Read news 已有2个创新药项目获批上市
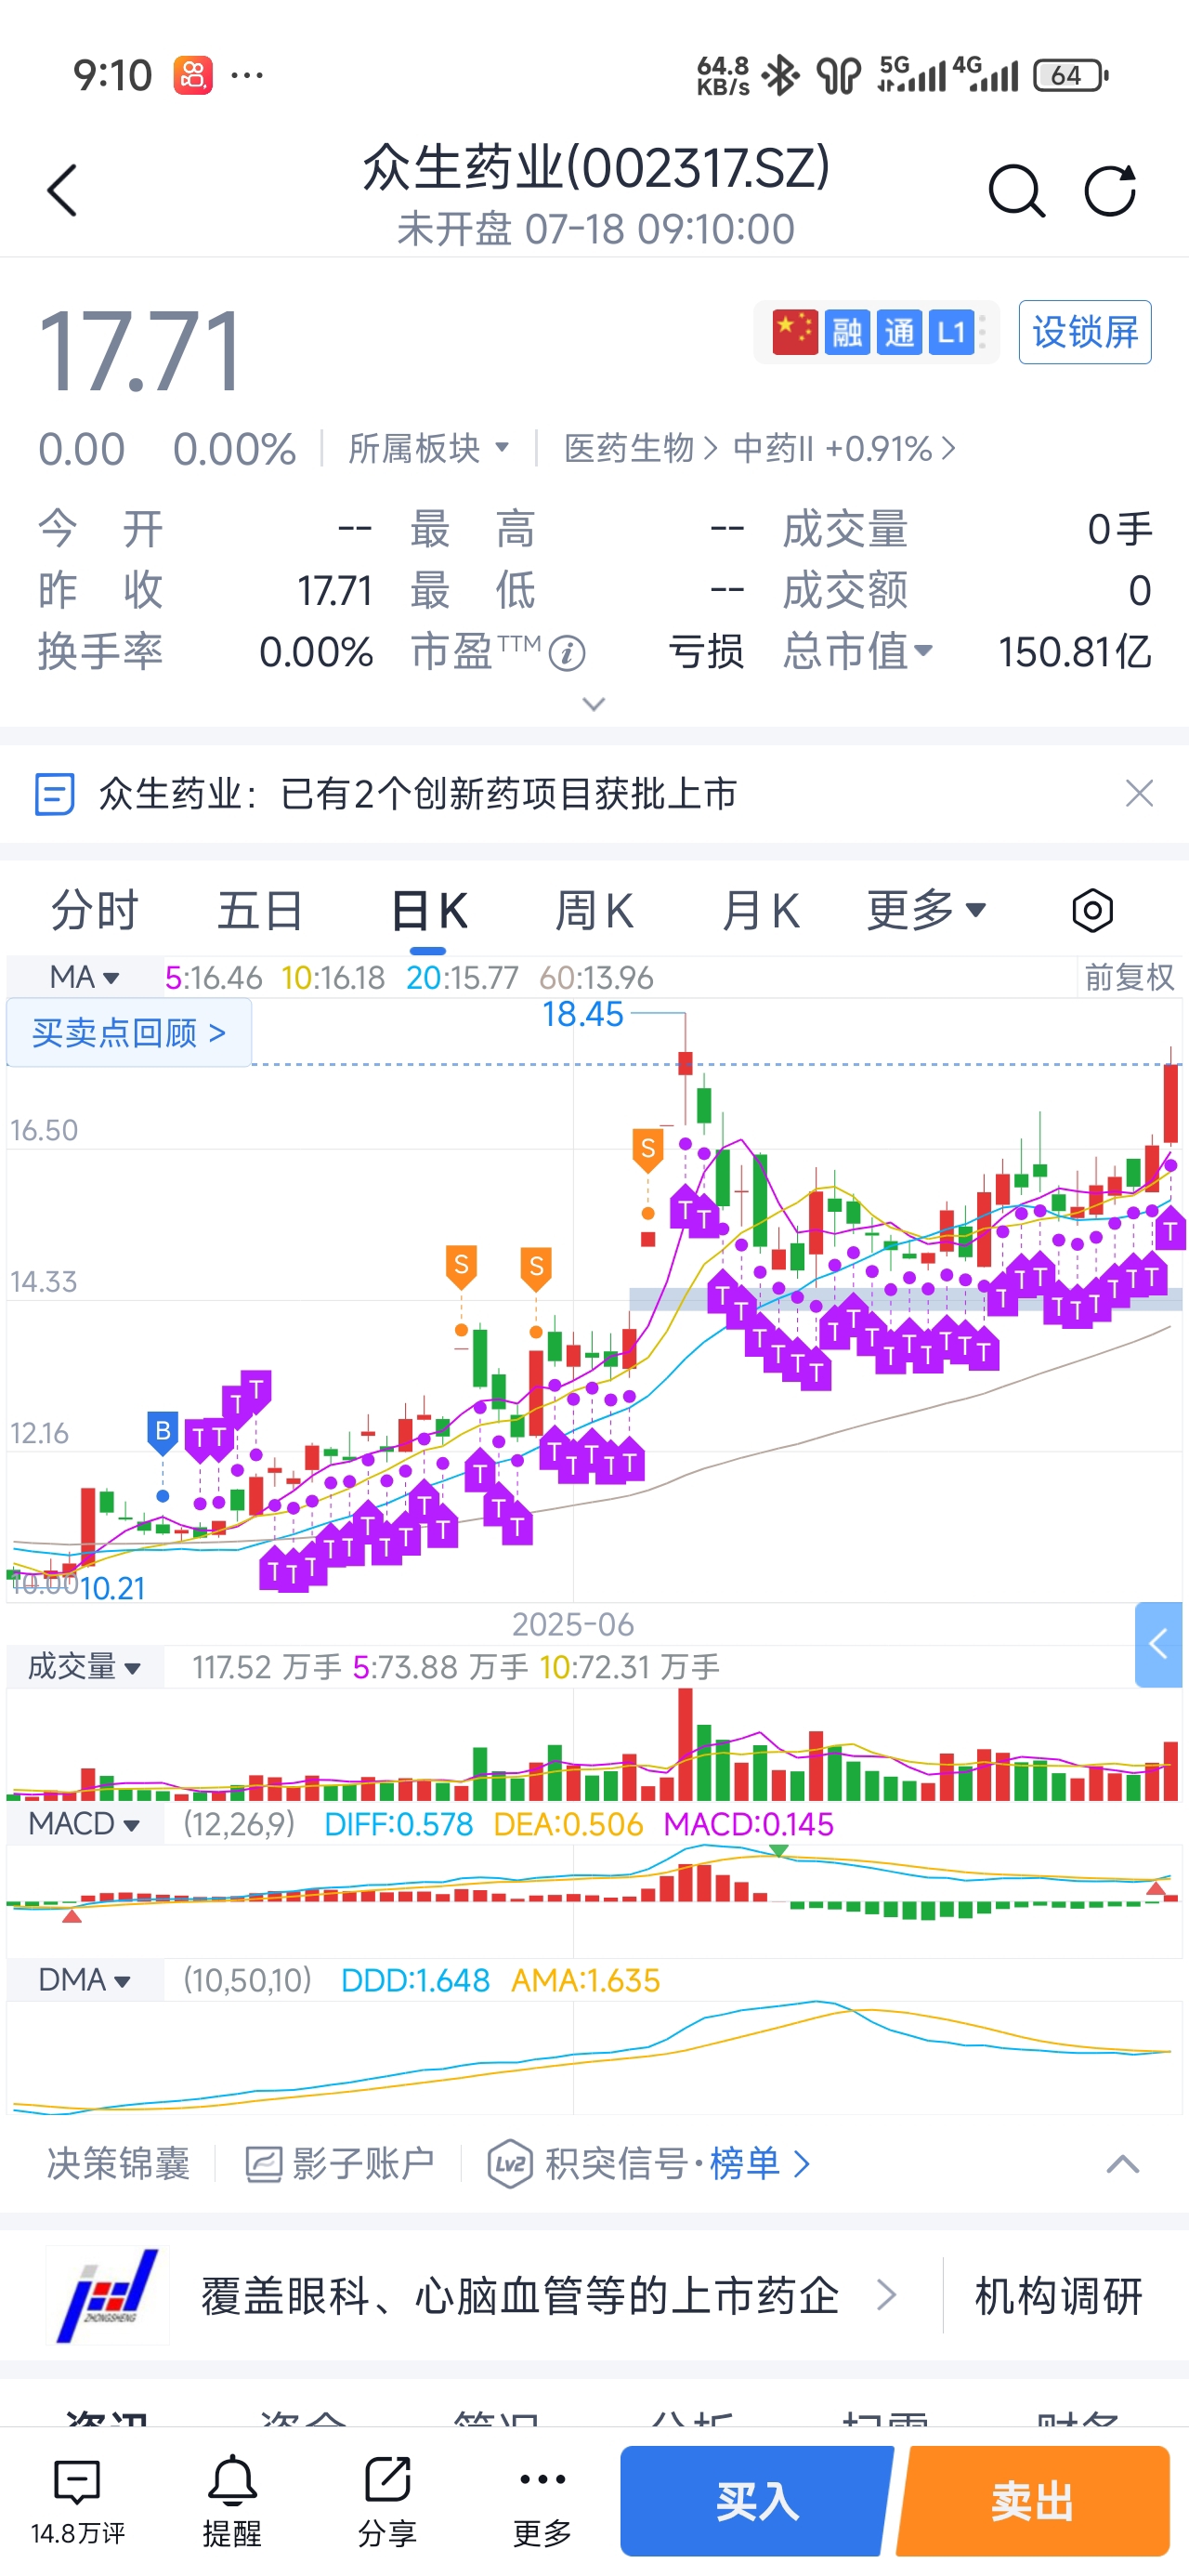Viewport: 1189px width, 2576px height. [508, 794]
